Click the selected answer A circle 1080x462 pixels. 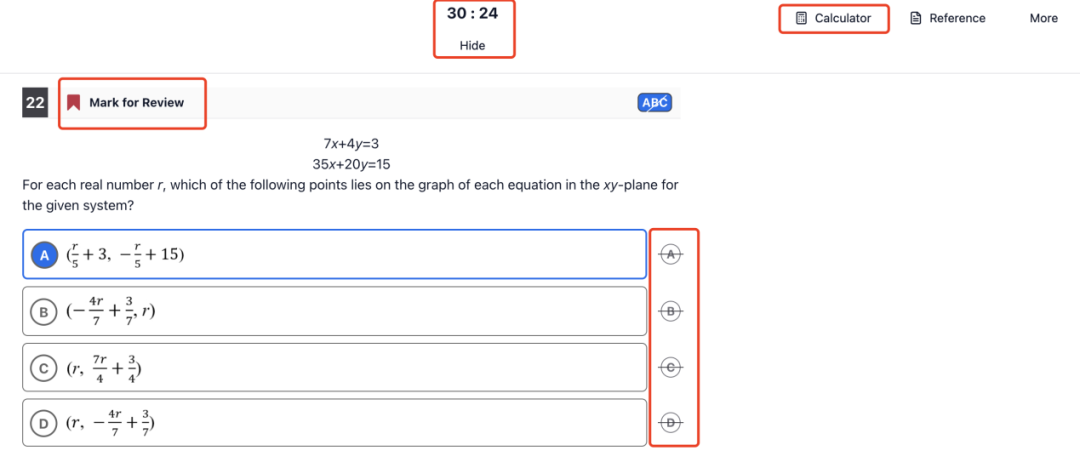coord(45,255)
